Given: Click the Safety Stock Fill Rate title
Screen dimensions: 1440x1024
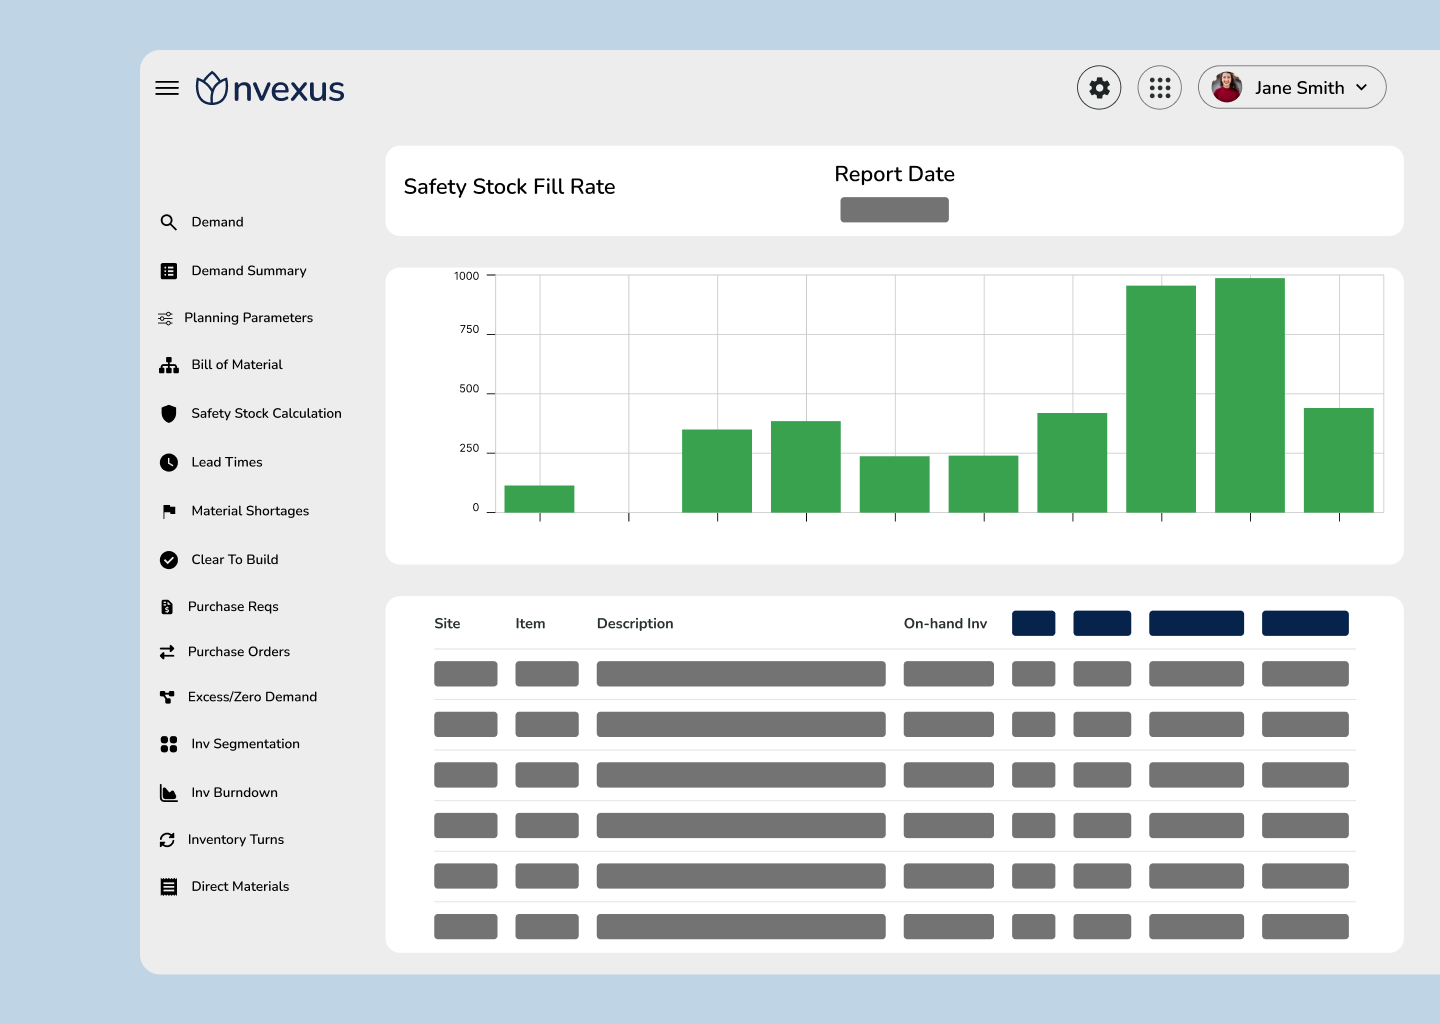Looking at the screenshot, I should click(509, 187).
